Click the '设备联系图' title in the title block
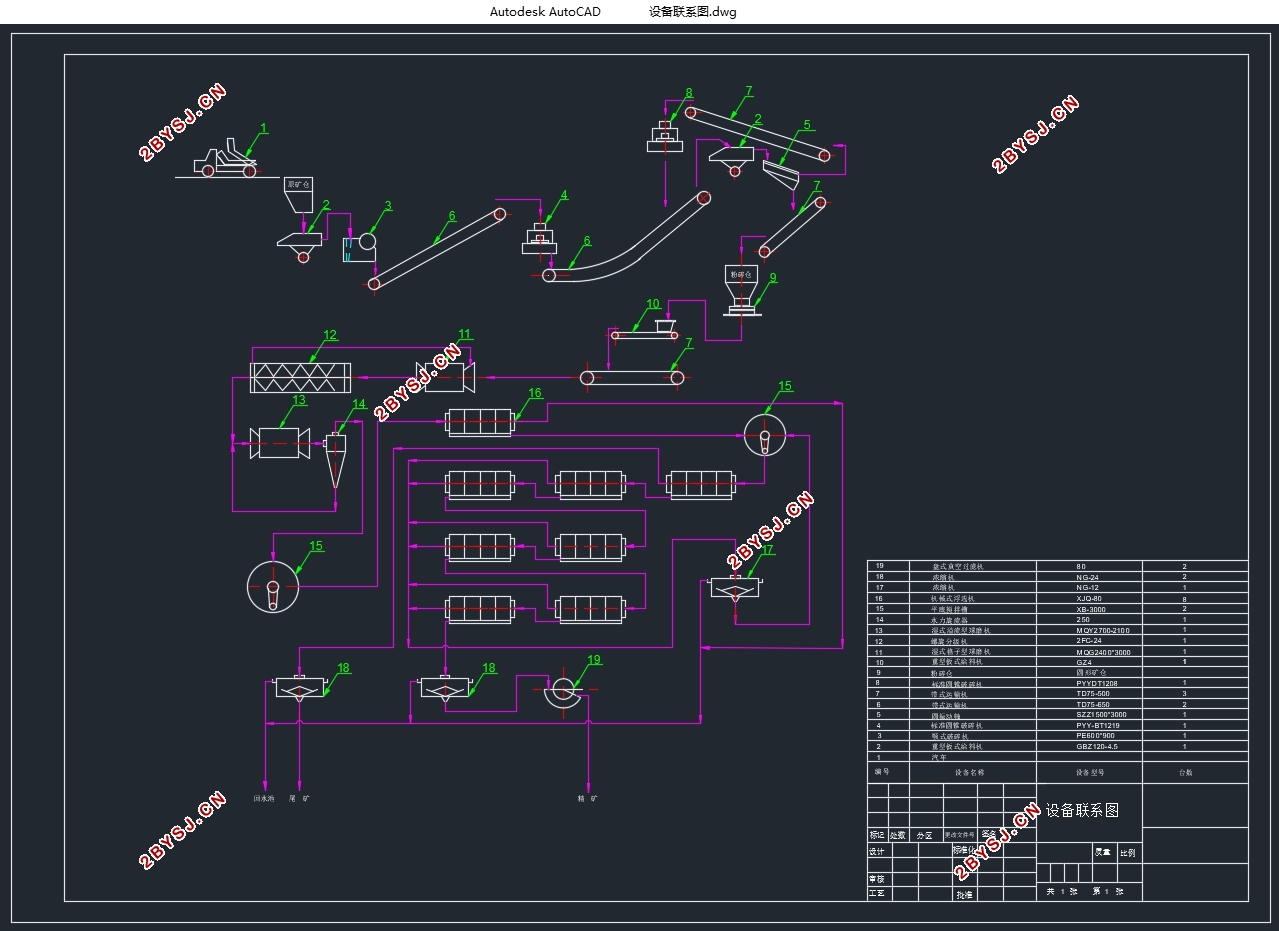The image size is (1279, 931). tap(1082, 810)
